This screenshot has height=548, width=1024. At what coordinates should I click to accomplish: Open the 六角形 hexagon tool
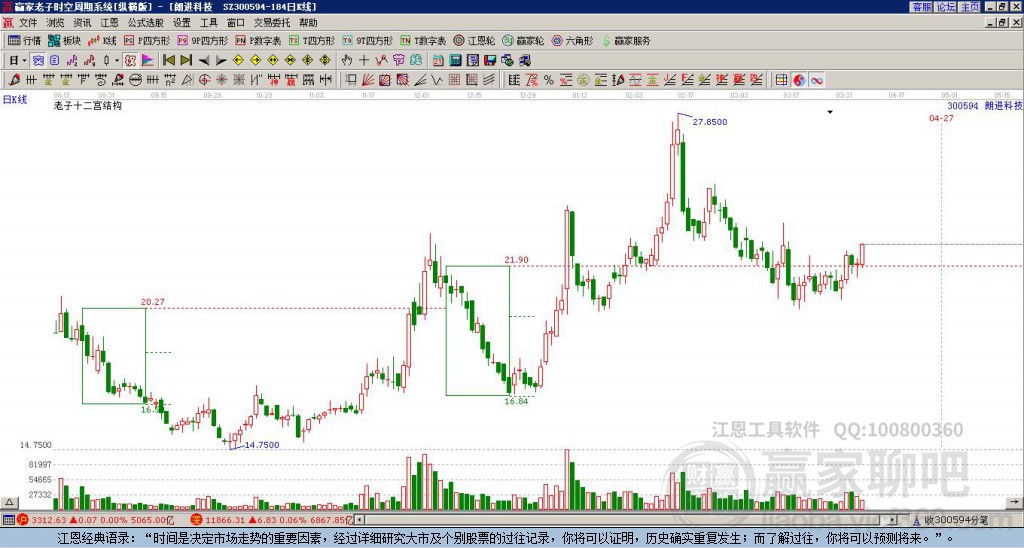click(572, 40)
